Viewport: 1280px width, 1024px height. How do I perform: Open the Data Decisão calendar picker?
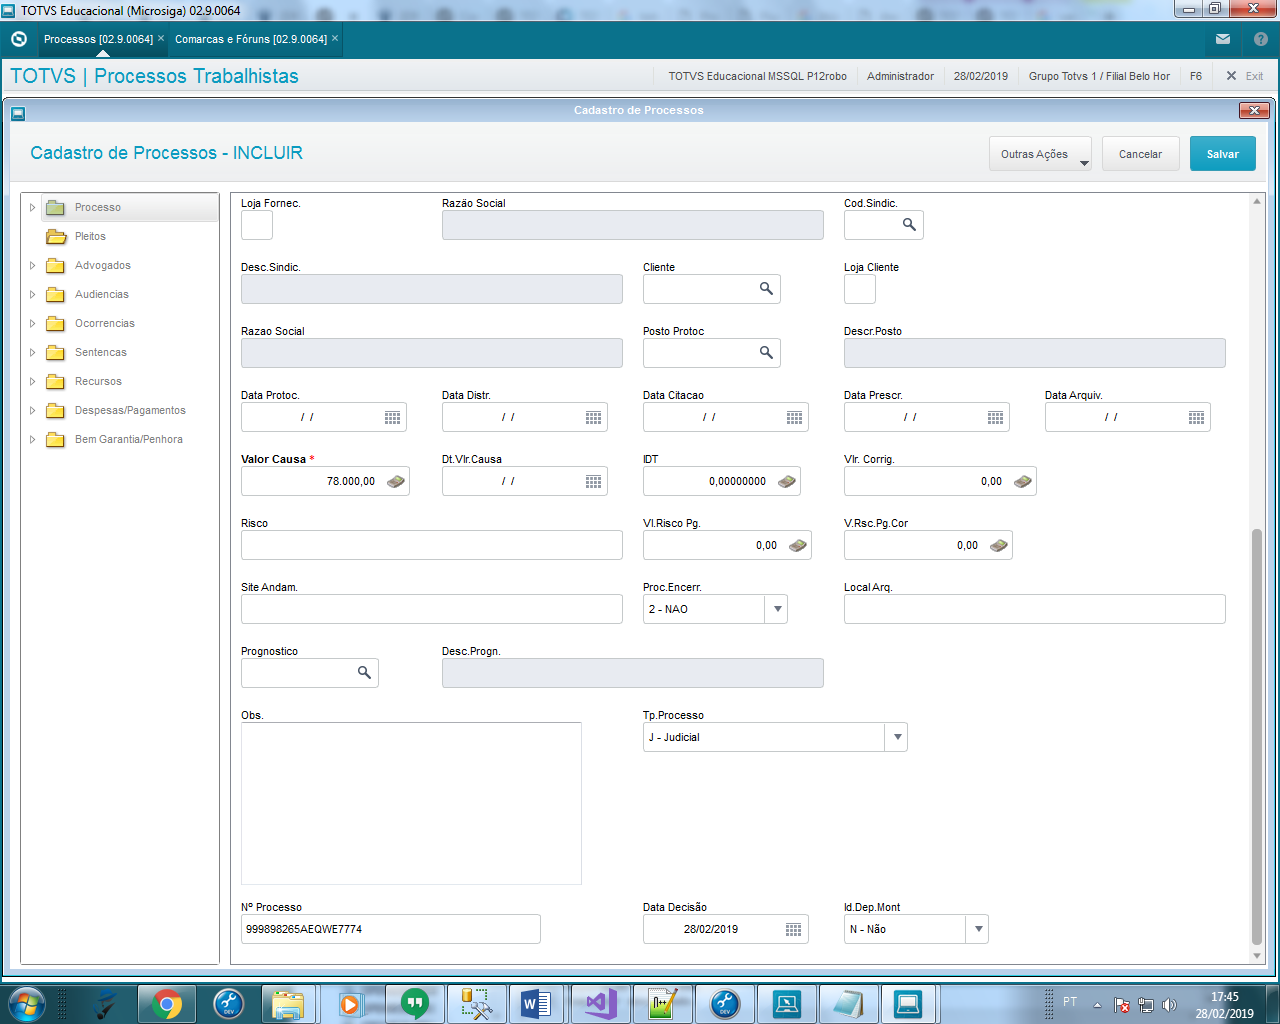pyautogui.click(x=794, y=929)
